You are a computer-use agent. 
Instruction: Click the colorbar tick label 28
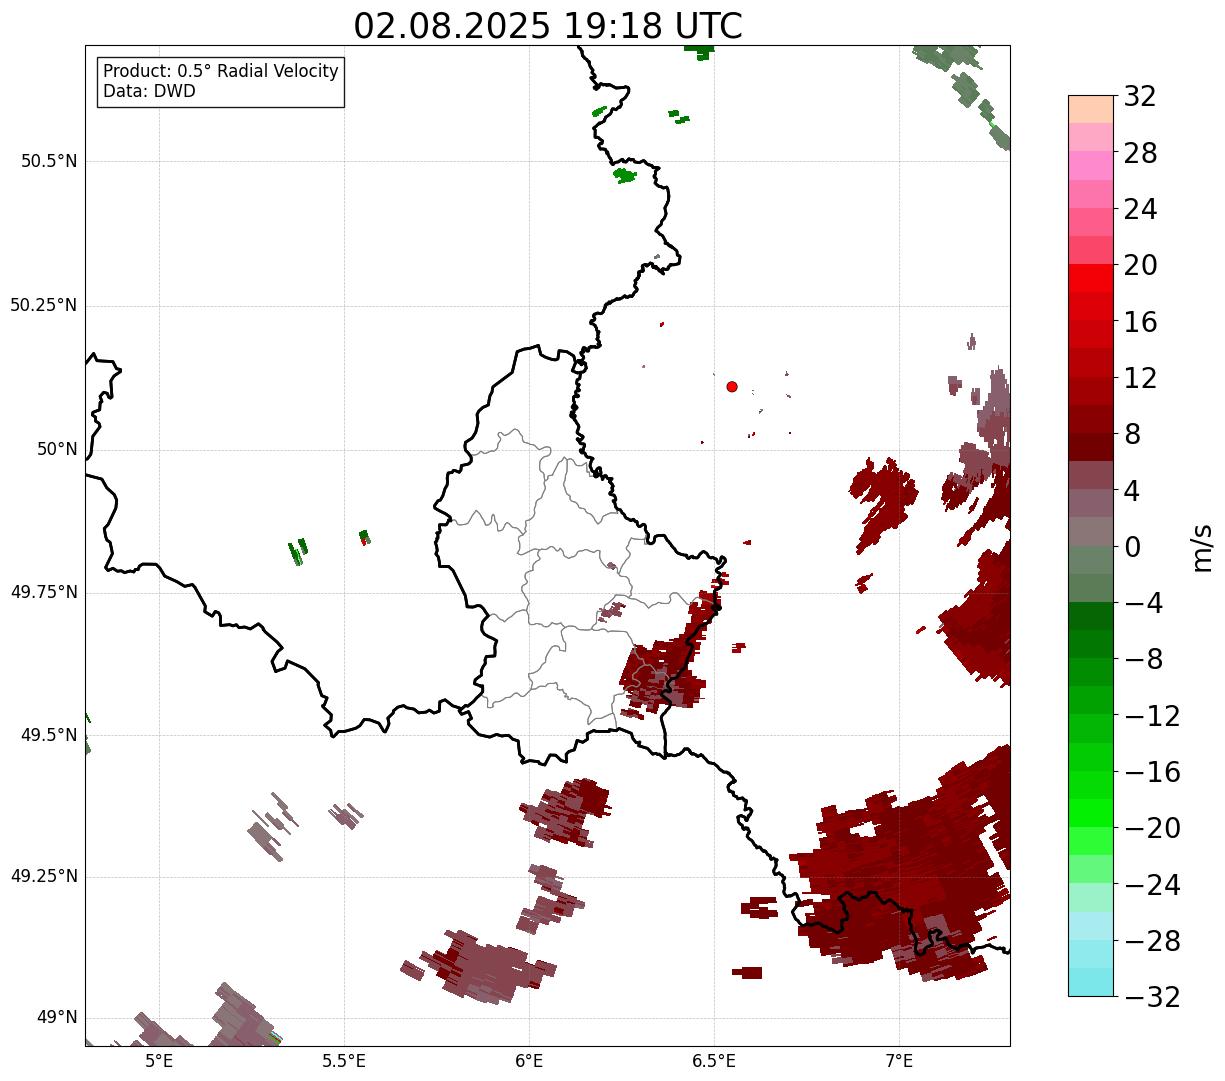point(1140,154)
